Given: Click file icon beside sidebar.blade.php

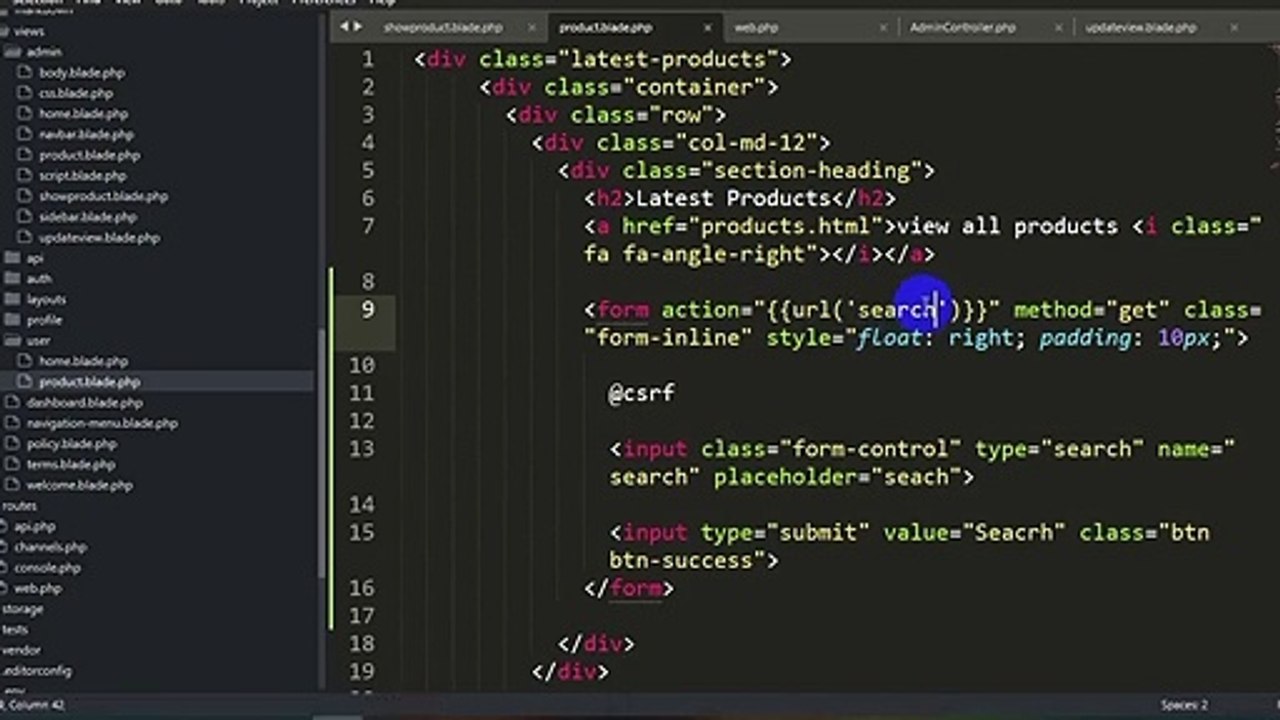Looking at the screenshot, I should (x=26, y=217).
